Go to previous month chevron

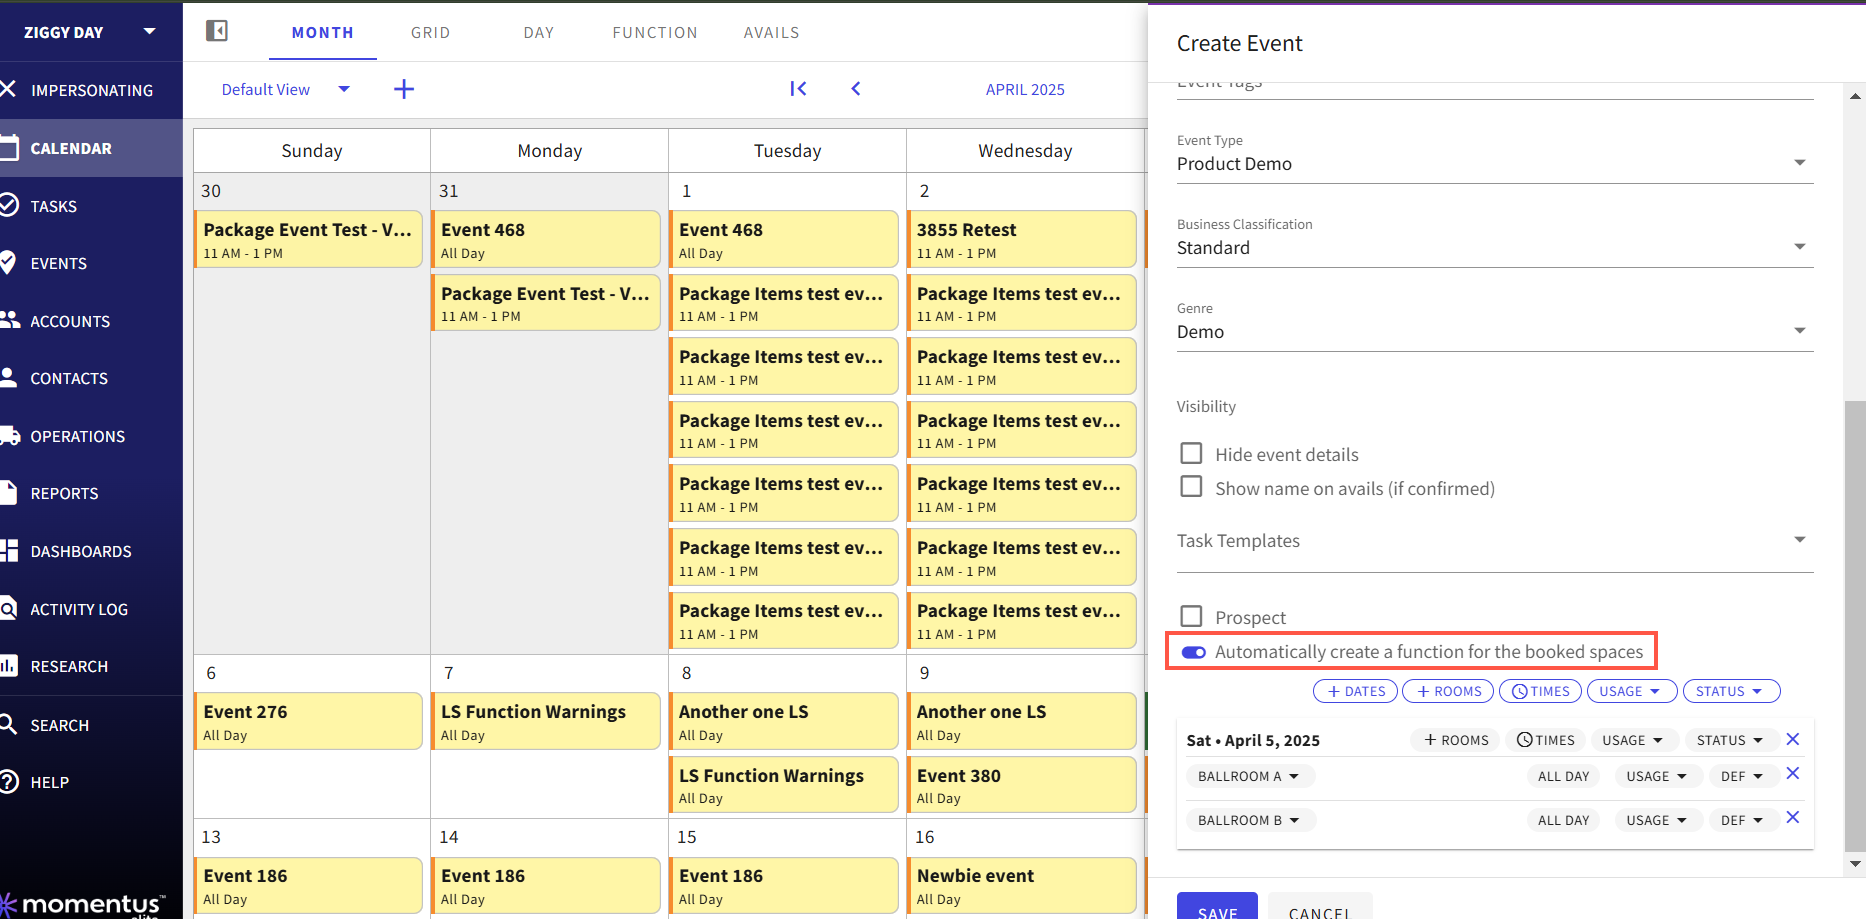pos(856,89)
